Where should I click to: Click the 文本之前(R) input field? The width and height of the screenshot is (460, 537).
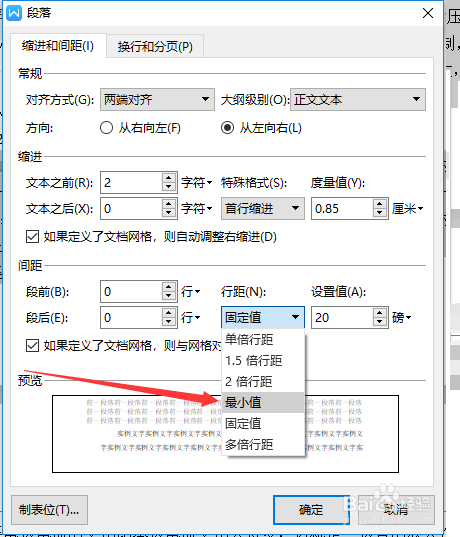click(x=131, y=183)
